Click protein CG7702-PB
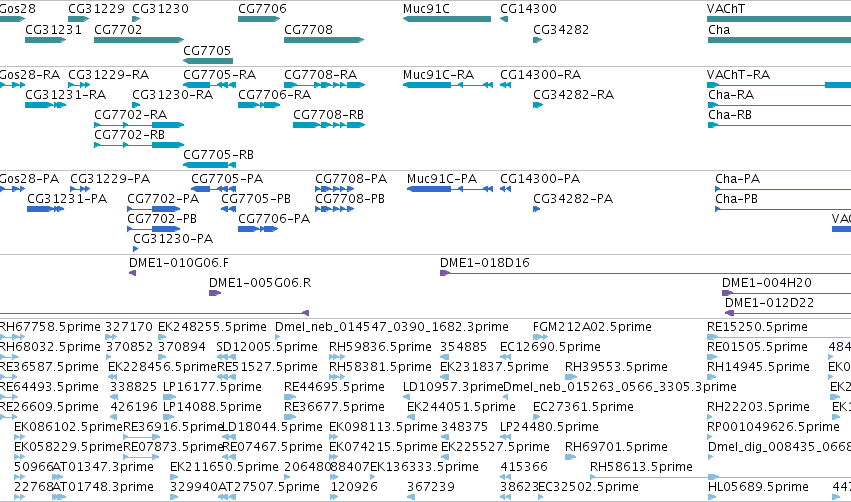 coord(154,229)
